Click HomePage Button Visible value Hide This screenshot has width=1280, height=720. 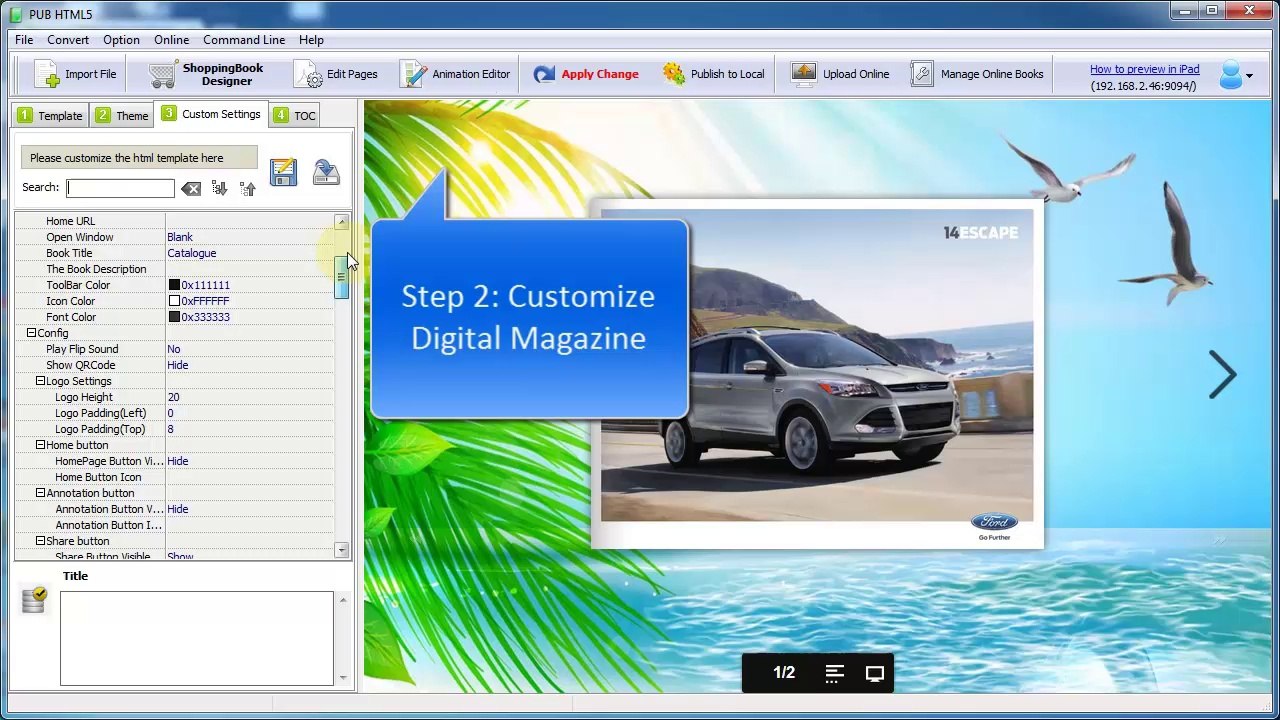[x=177, y=461]
